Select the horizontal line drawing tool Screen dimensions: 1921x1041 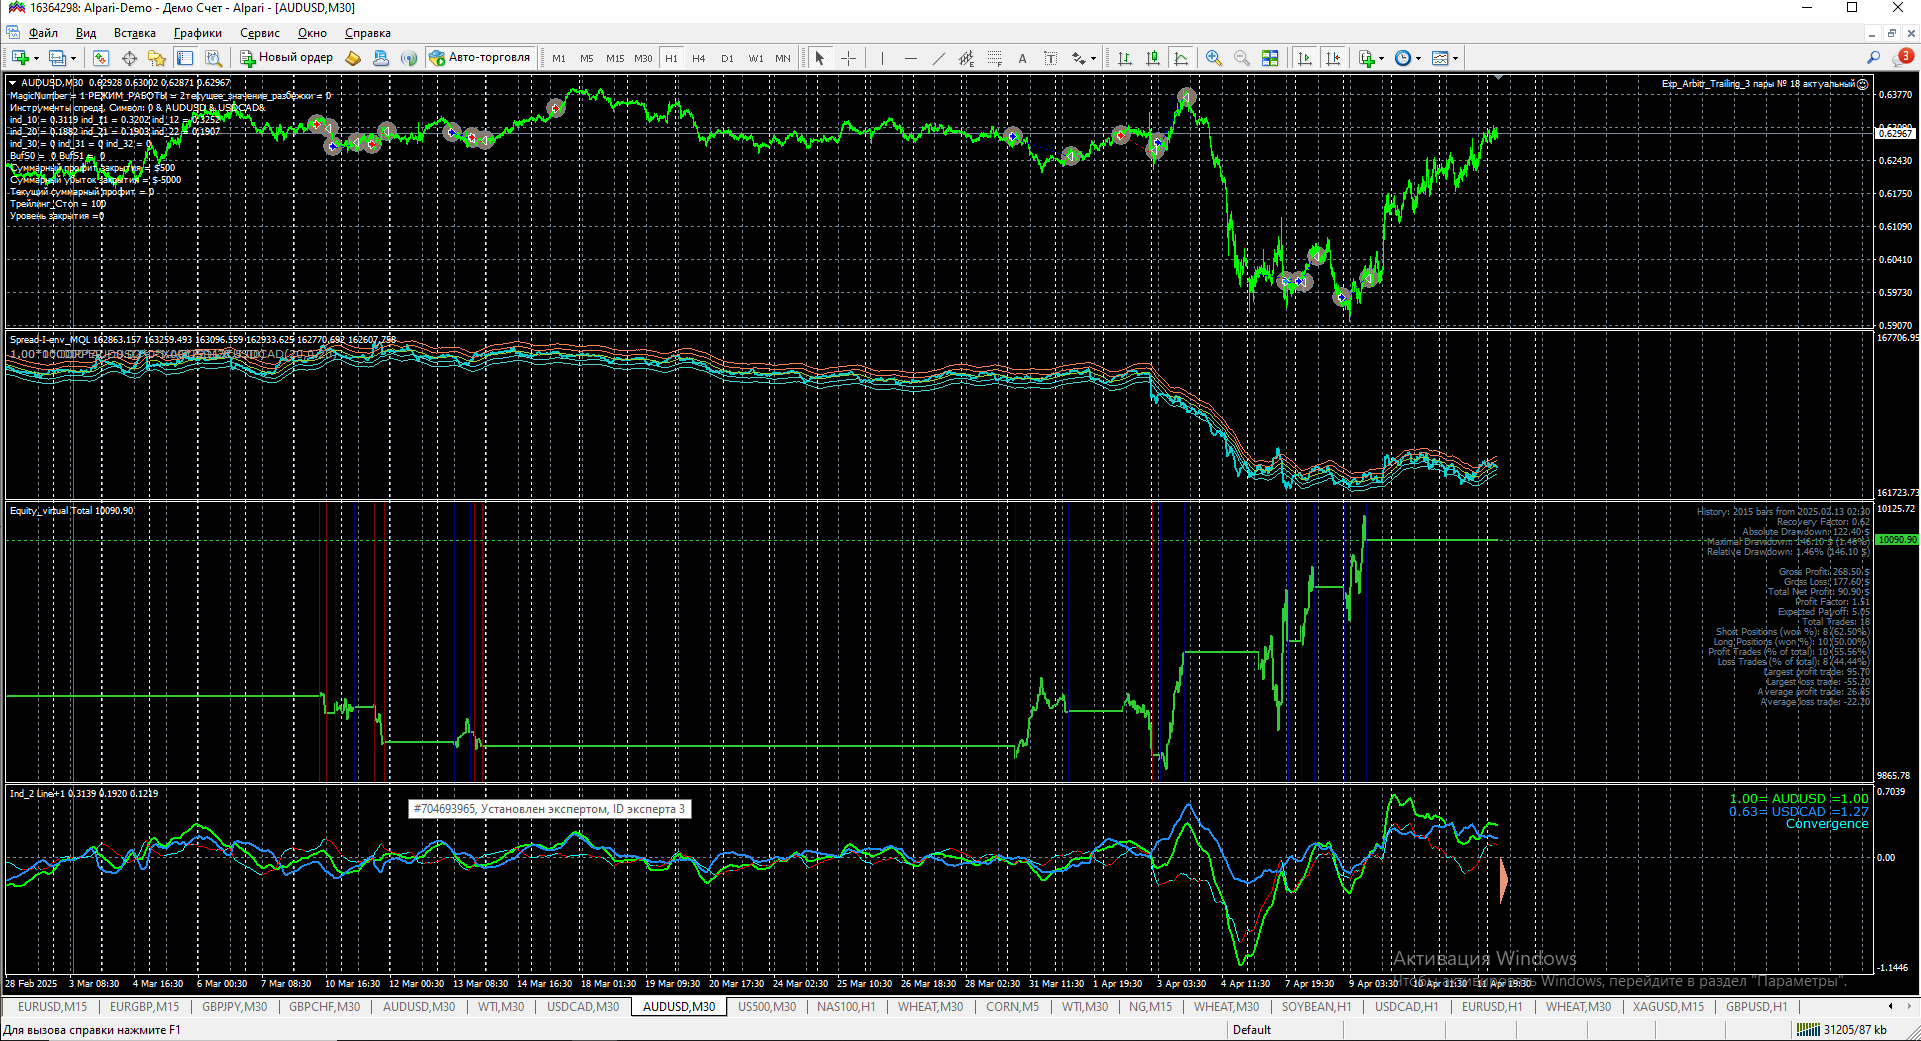910,58
